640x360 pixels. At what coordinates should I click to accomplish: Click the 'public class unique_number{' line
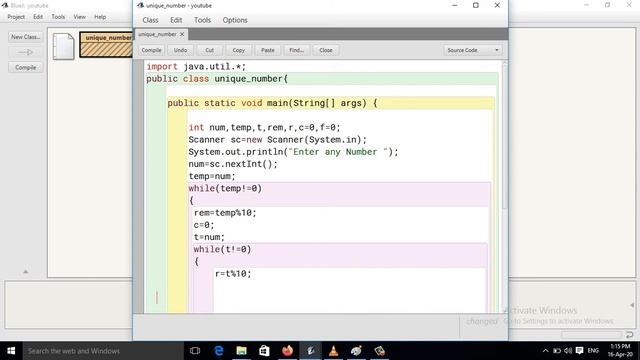pos(217,79)
